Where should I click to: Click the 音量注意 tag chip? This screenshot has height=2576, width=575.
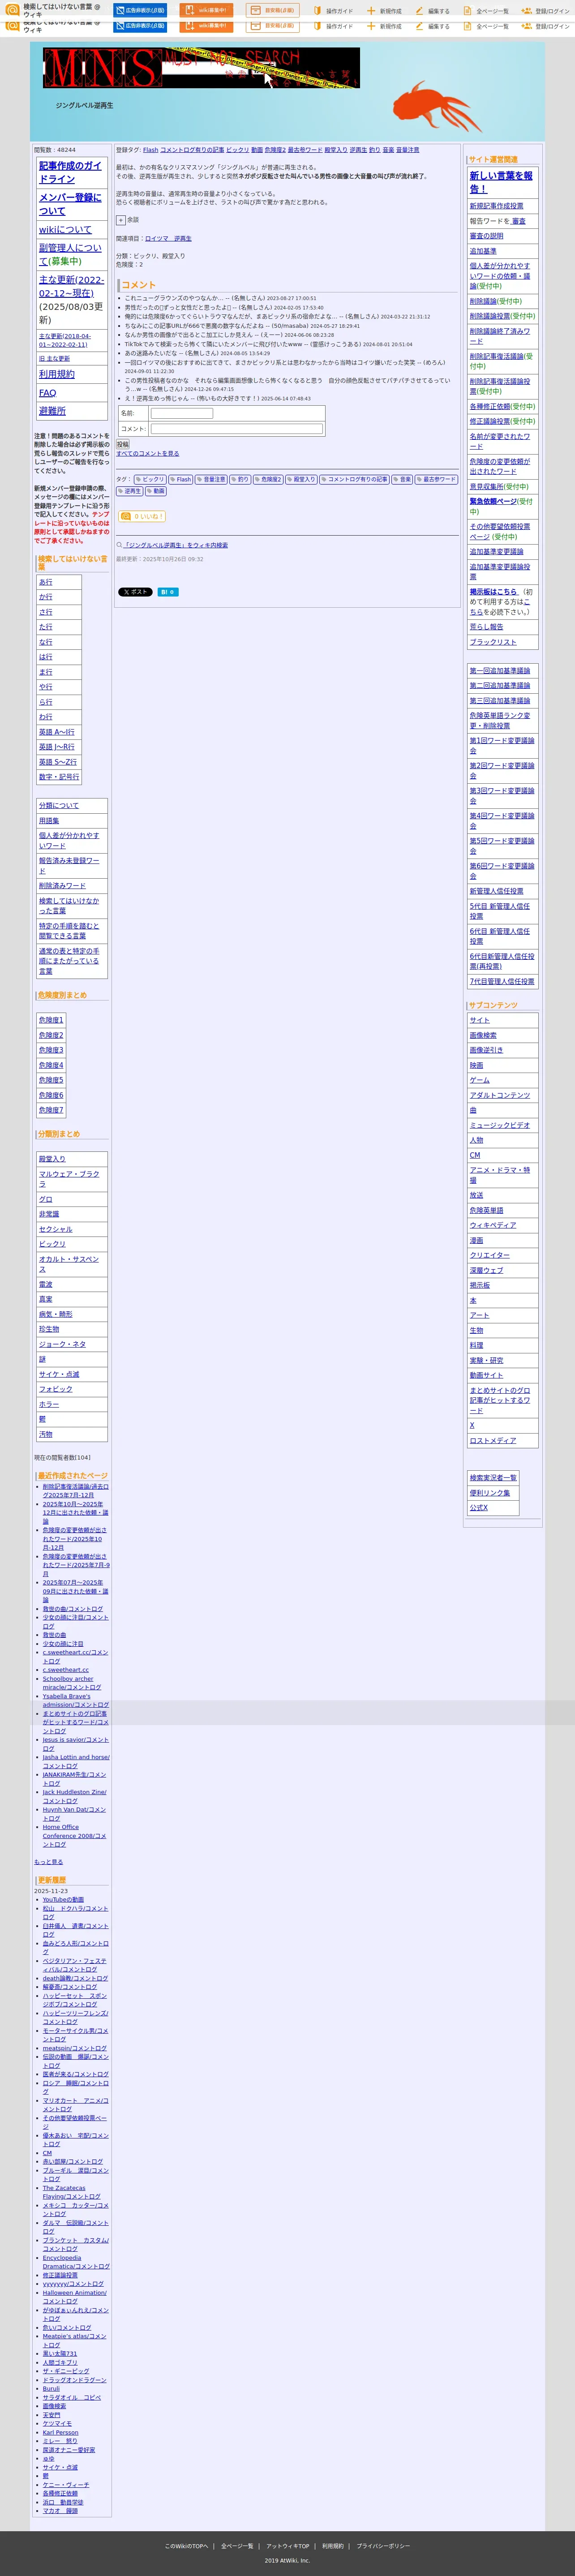[x=211, y=479]
